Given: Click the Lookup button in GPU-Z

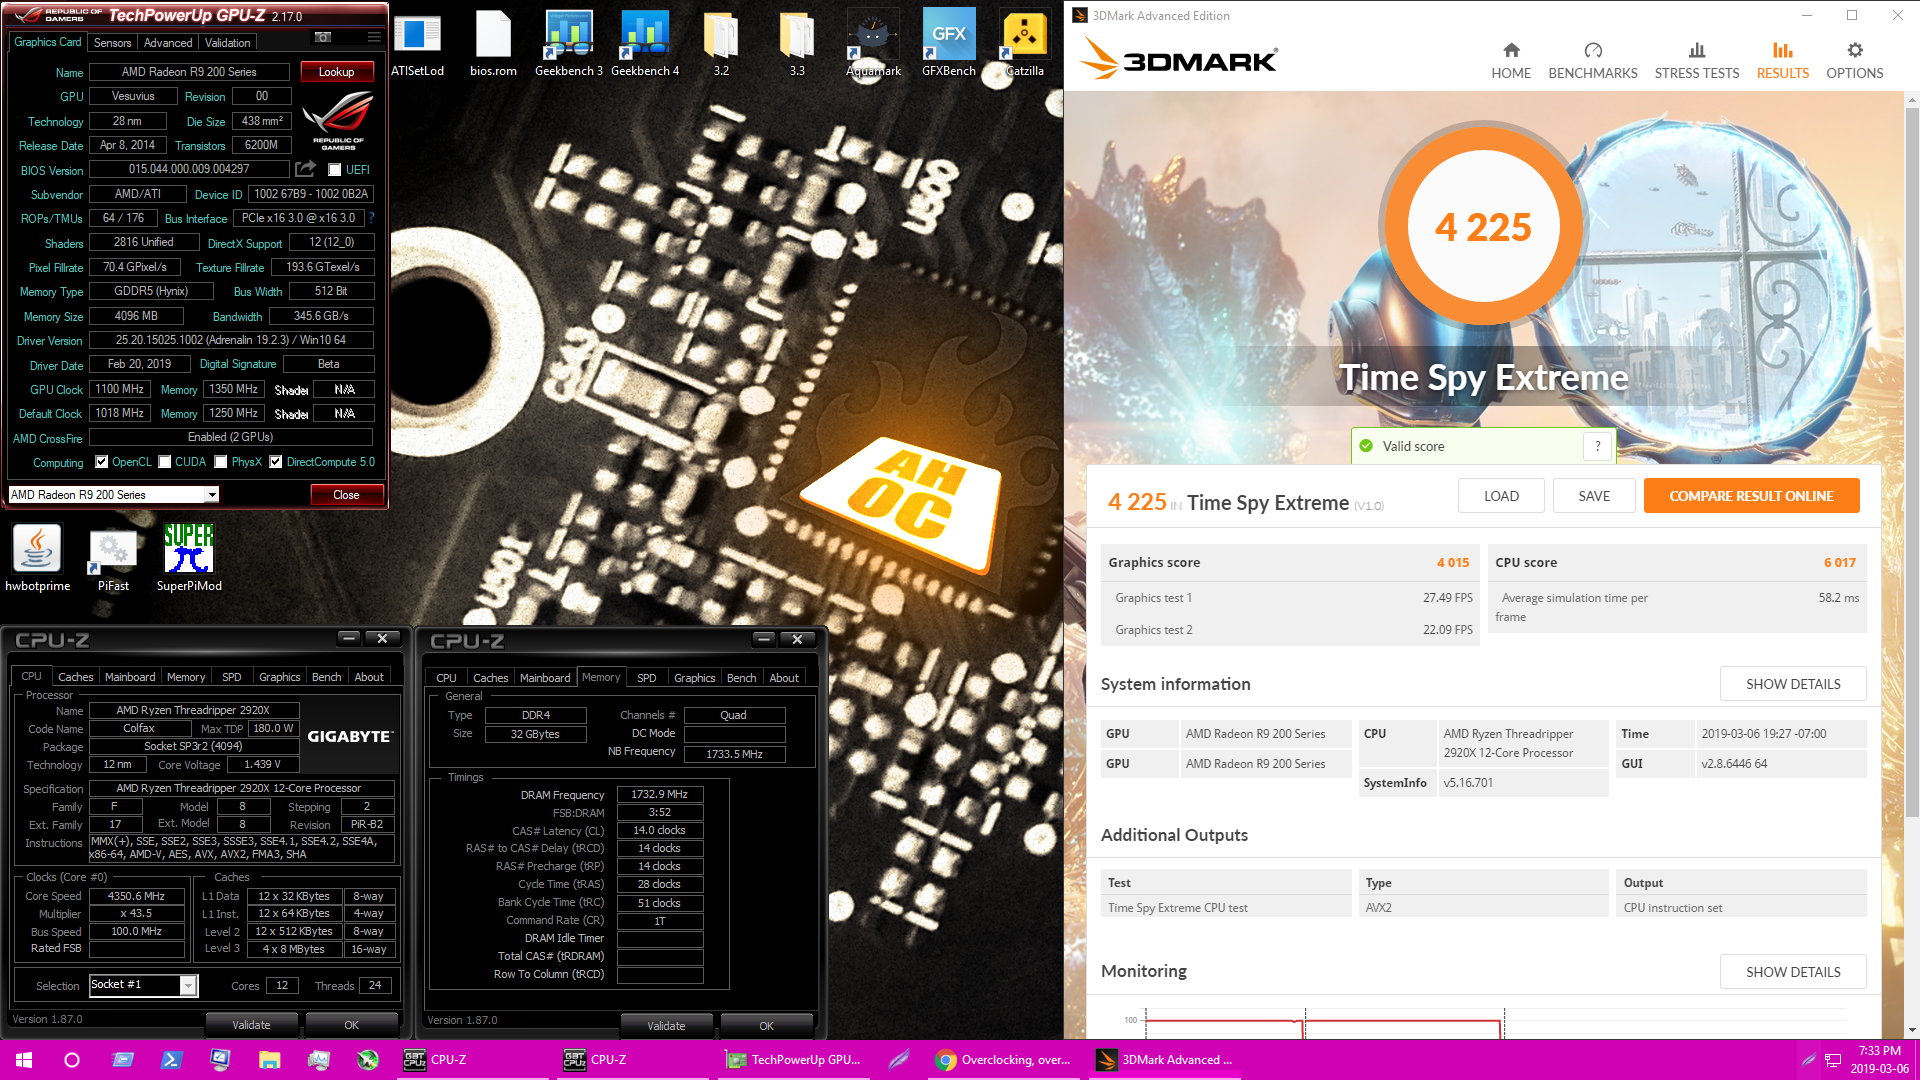Looking at the screenshot, I should 336,72.
